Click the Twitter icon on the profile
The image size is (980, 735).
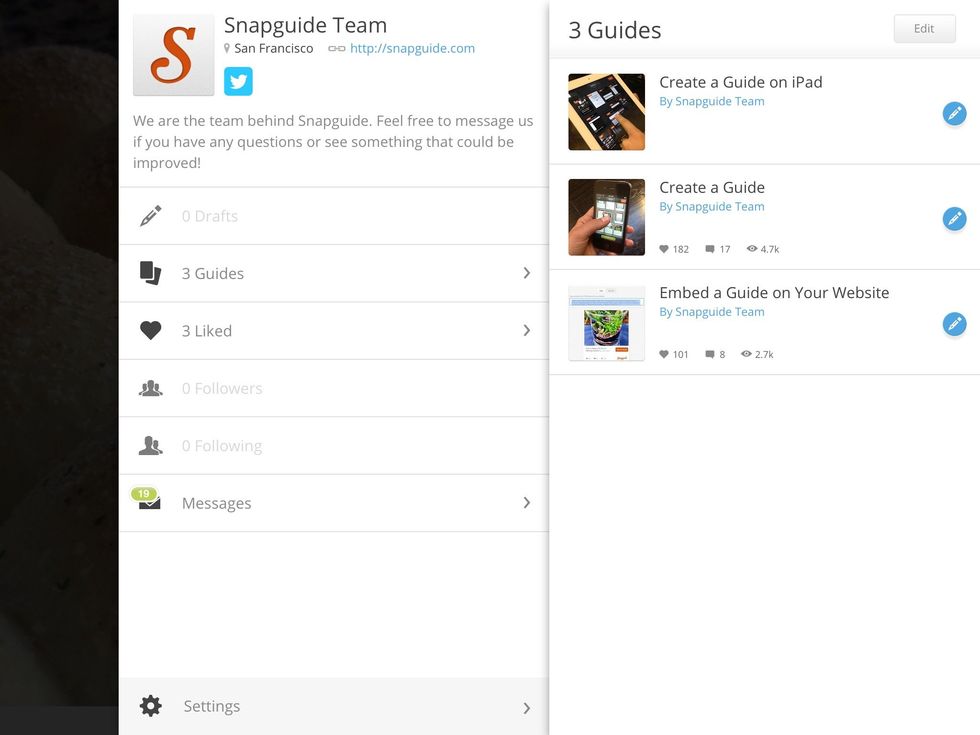[x=238, y=81]
